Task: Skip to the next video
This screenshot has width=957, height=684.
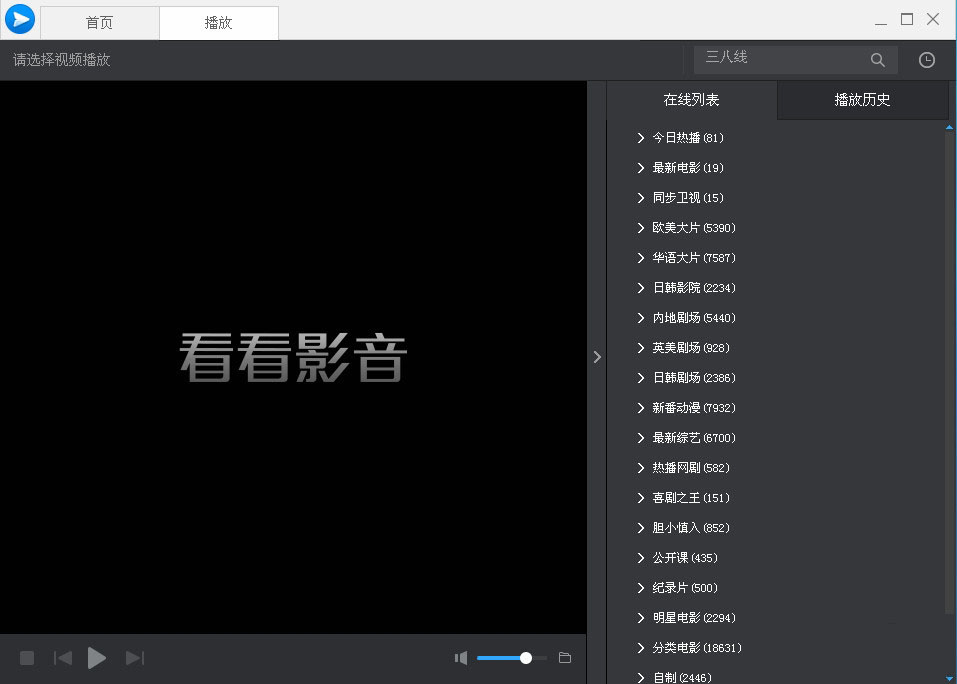Action: click(135, 658)
